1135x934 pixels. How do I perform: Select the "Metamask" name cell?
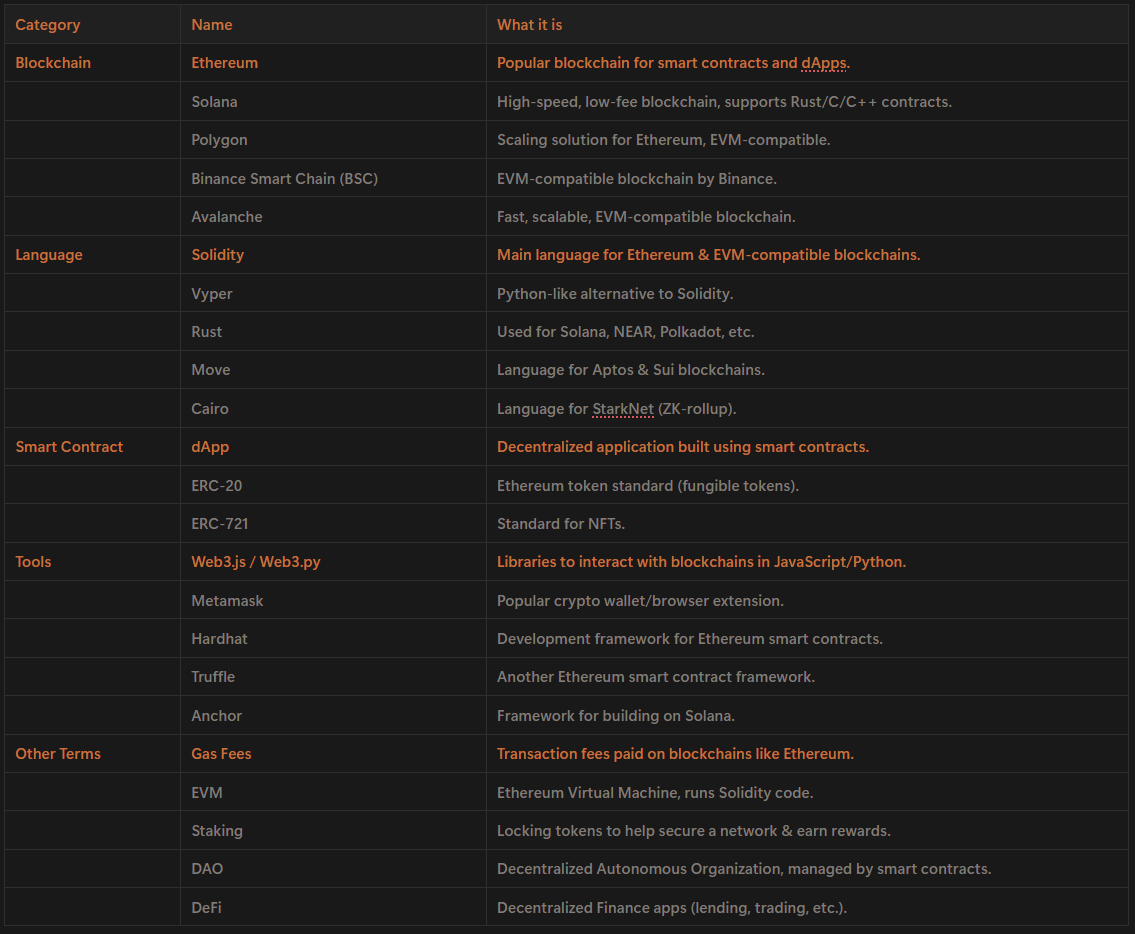tap(227, 601)
